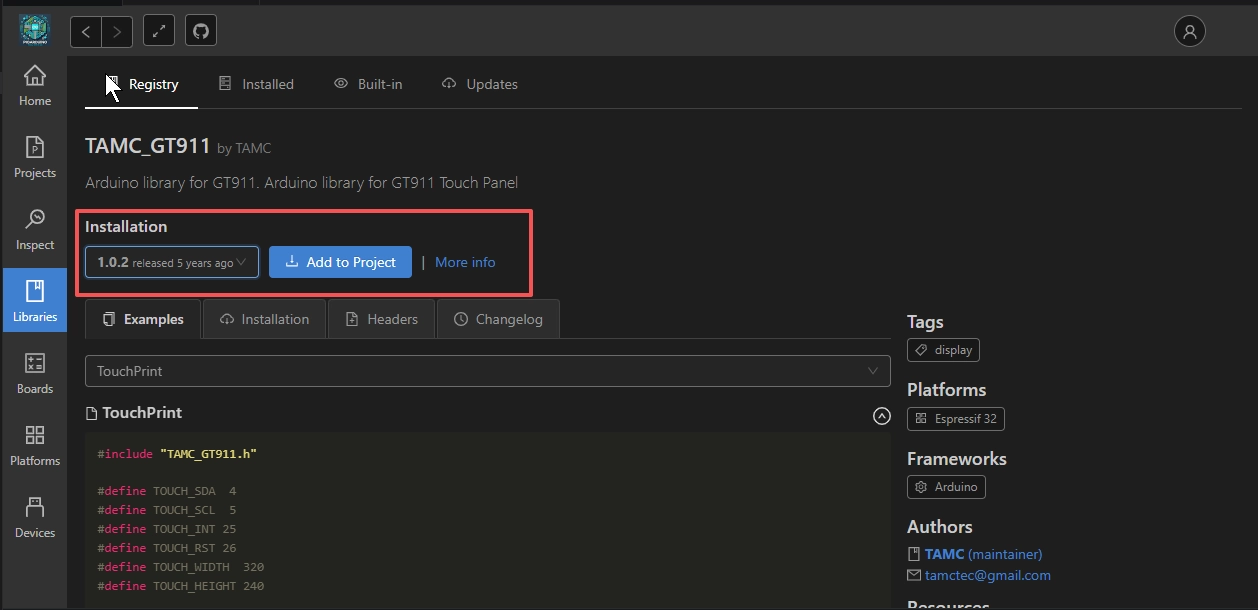Click the '#define TOUCH_HEIGHT 240' code line
Viewport: 1258px width, 610px height.
[180, 586]
